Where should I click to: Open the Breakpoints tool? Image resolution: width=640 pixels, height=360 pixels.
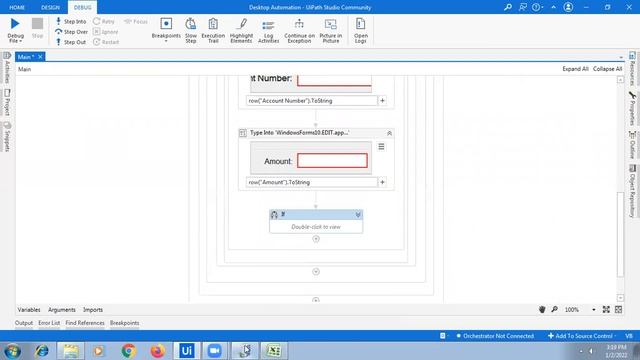[166, 30]
